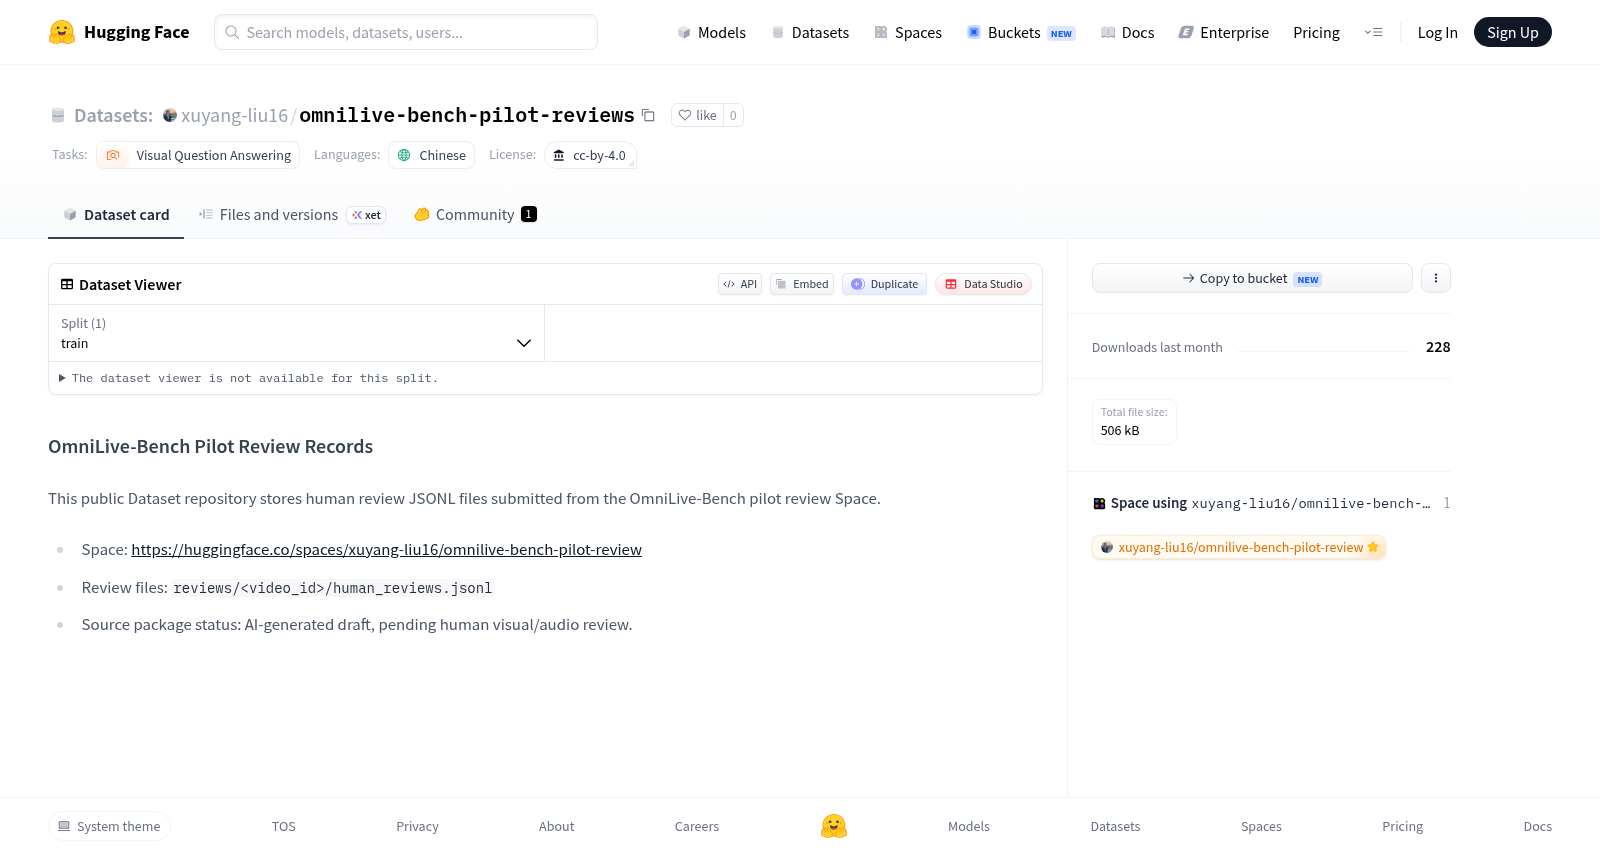
Task: Go to Datasets in top navigation
Action: (810, 32)
